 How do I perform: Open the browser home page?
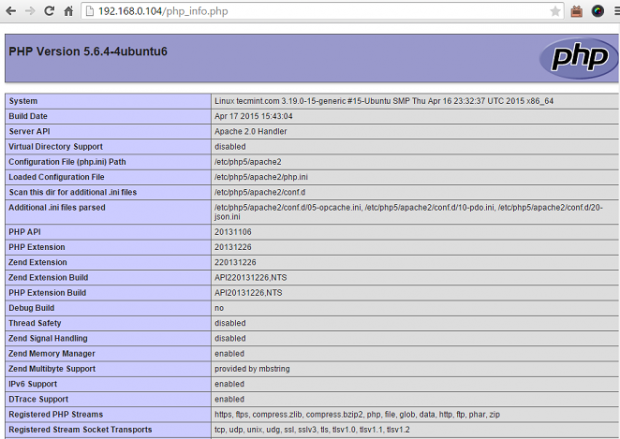pyautogui.click(x=69, y=11)
